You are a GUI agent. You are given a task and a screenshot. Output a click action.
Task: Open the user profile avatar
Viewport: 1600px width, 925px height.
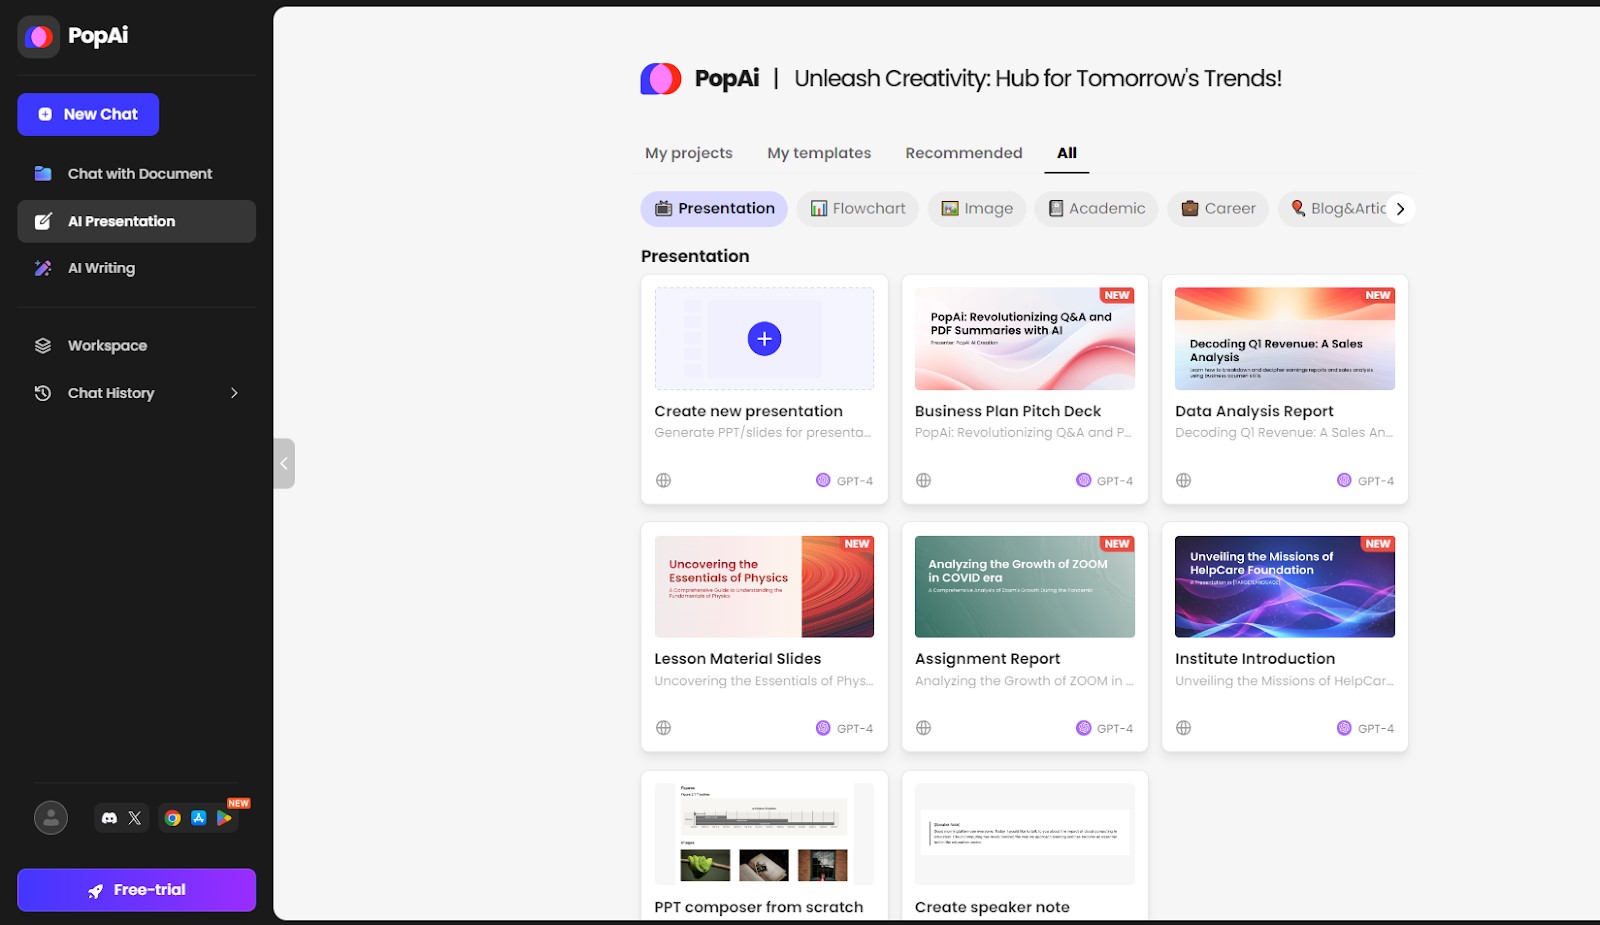pyautogui.click(x=51, y=818)
